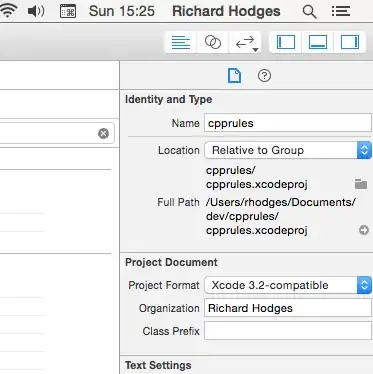This screenshot has width=373, height=374.
Task: Click the Text Settings heading
Action: click(158, 365)
